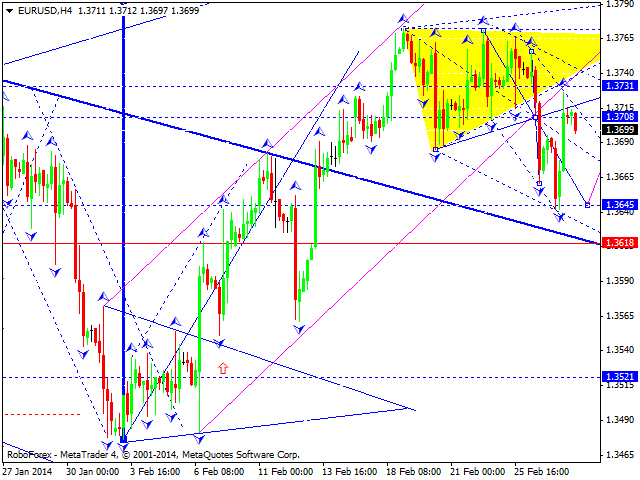640x480 pixels.
Task: Select the 1.3731 blue price level label
Action: point(620,86)
